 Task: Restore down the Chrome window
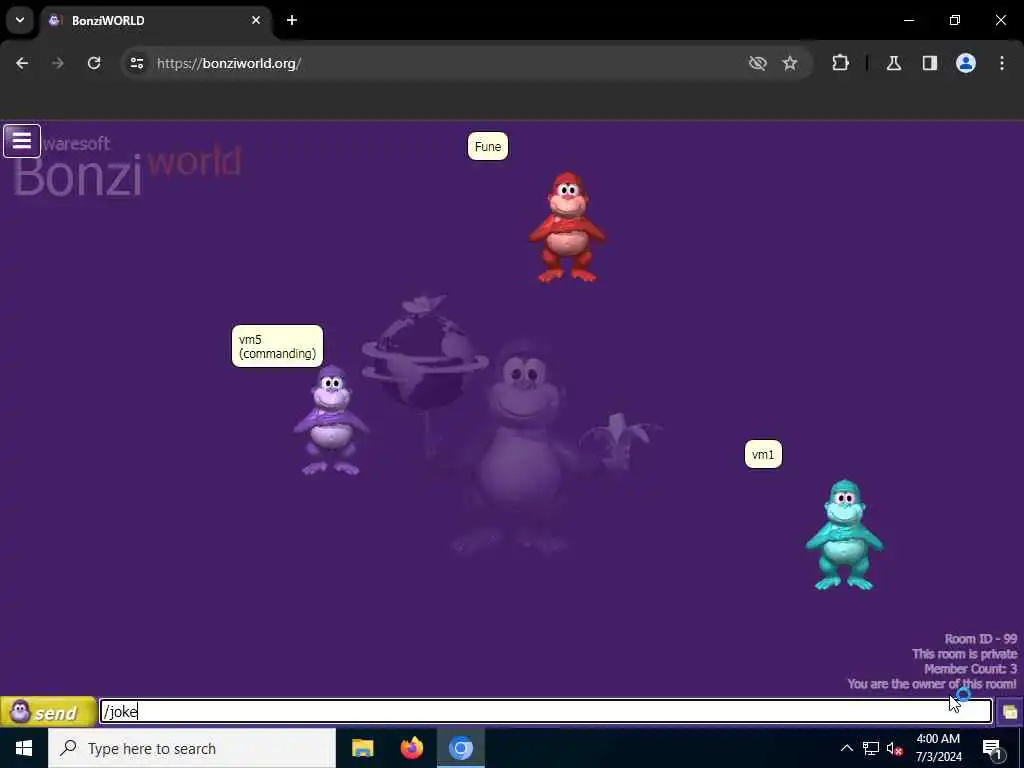pyautogui.click(x=955, y=20)
